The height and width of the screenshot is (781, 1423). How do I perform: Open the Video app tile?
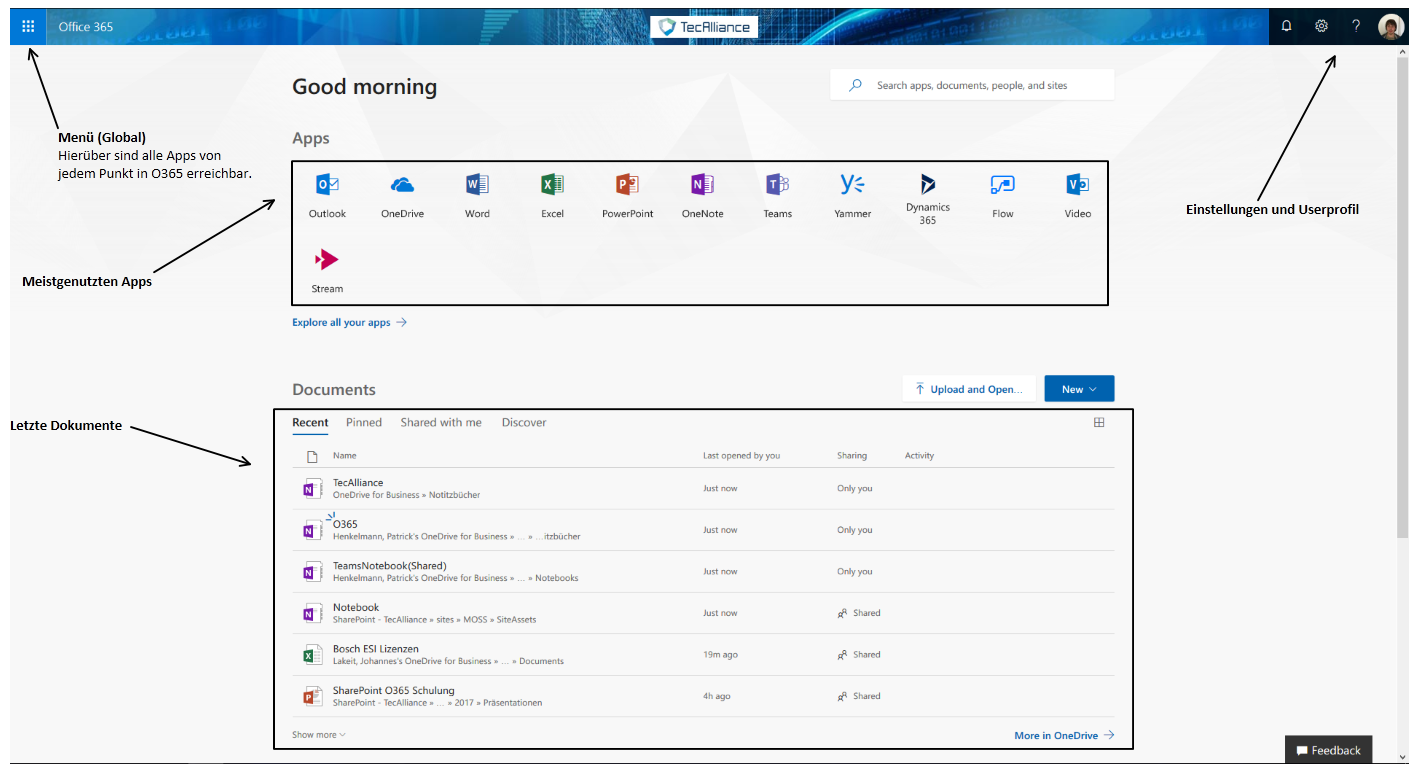[x=1077, y=195]
